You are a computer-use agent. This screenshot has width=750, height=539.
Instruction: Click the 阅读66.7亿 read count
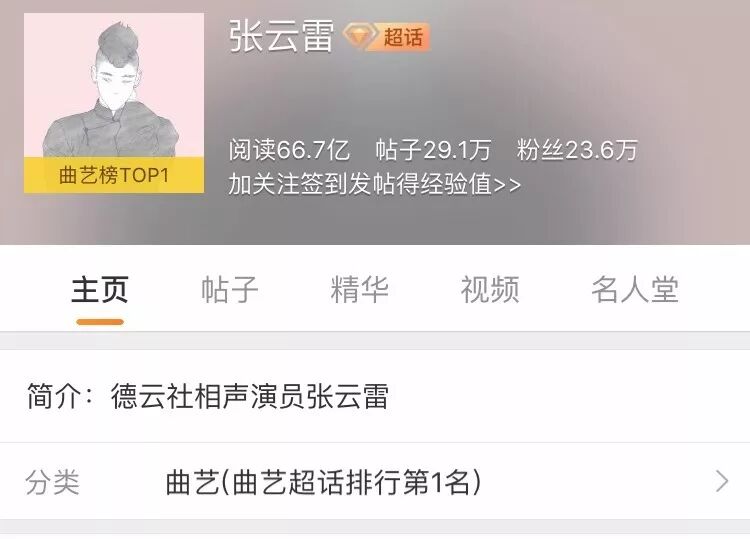(289, 150)
